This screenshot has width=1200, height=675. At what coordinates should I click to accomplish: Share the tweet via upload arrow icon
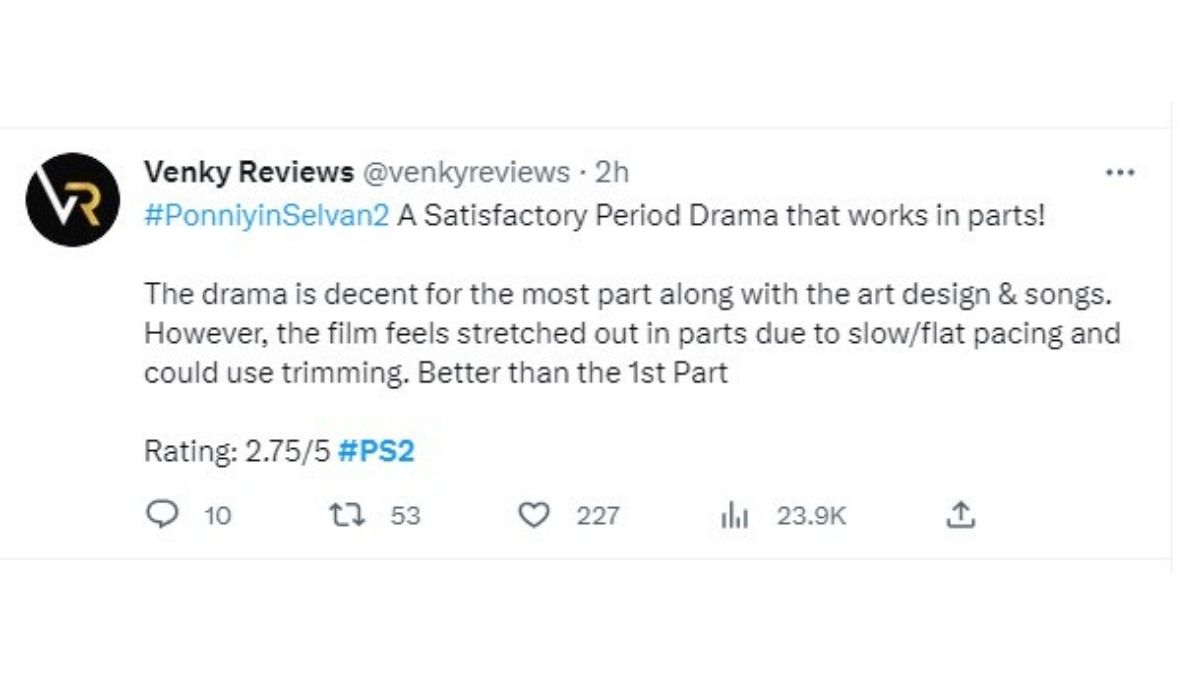point(960,515)
